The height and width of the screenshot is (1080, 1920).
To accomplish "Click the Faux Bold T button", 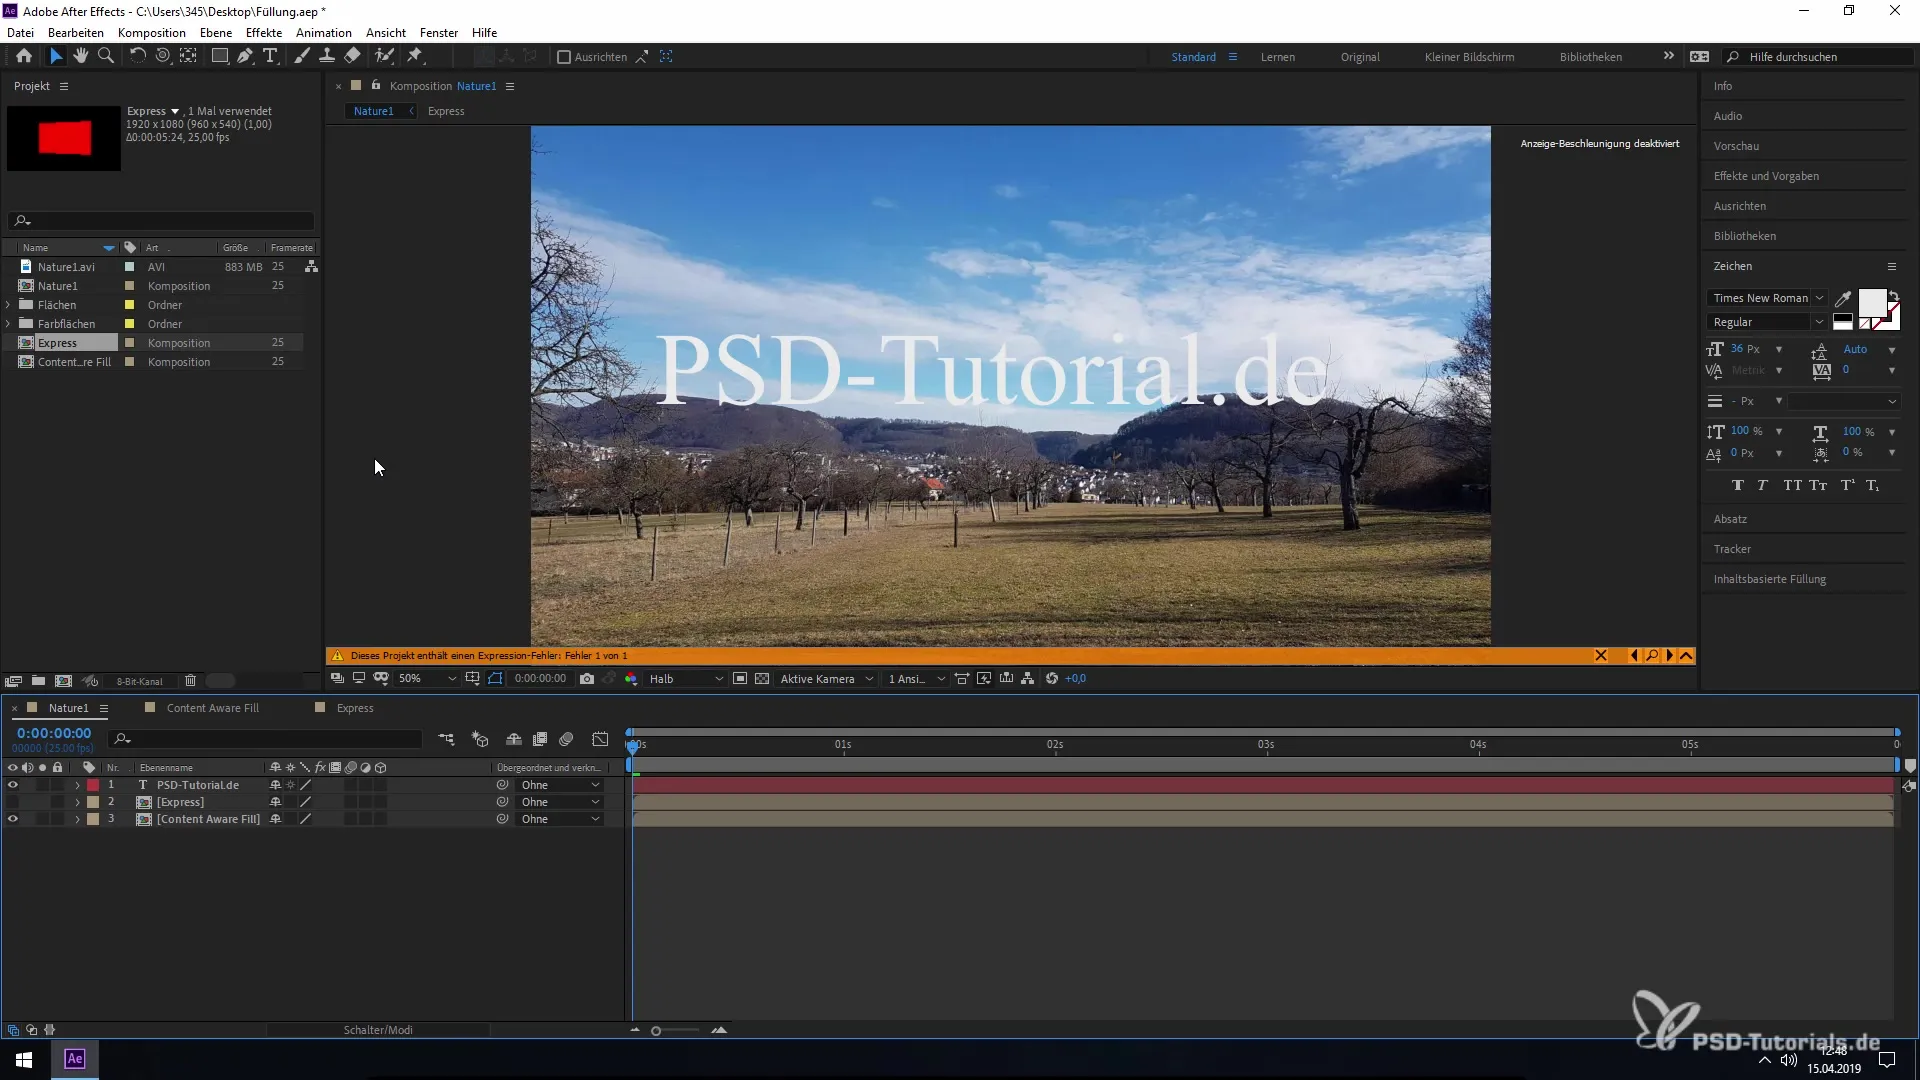I will [1738, 485].
